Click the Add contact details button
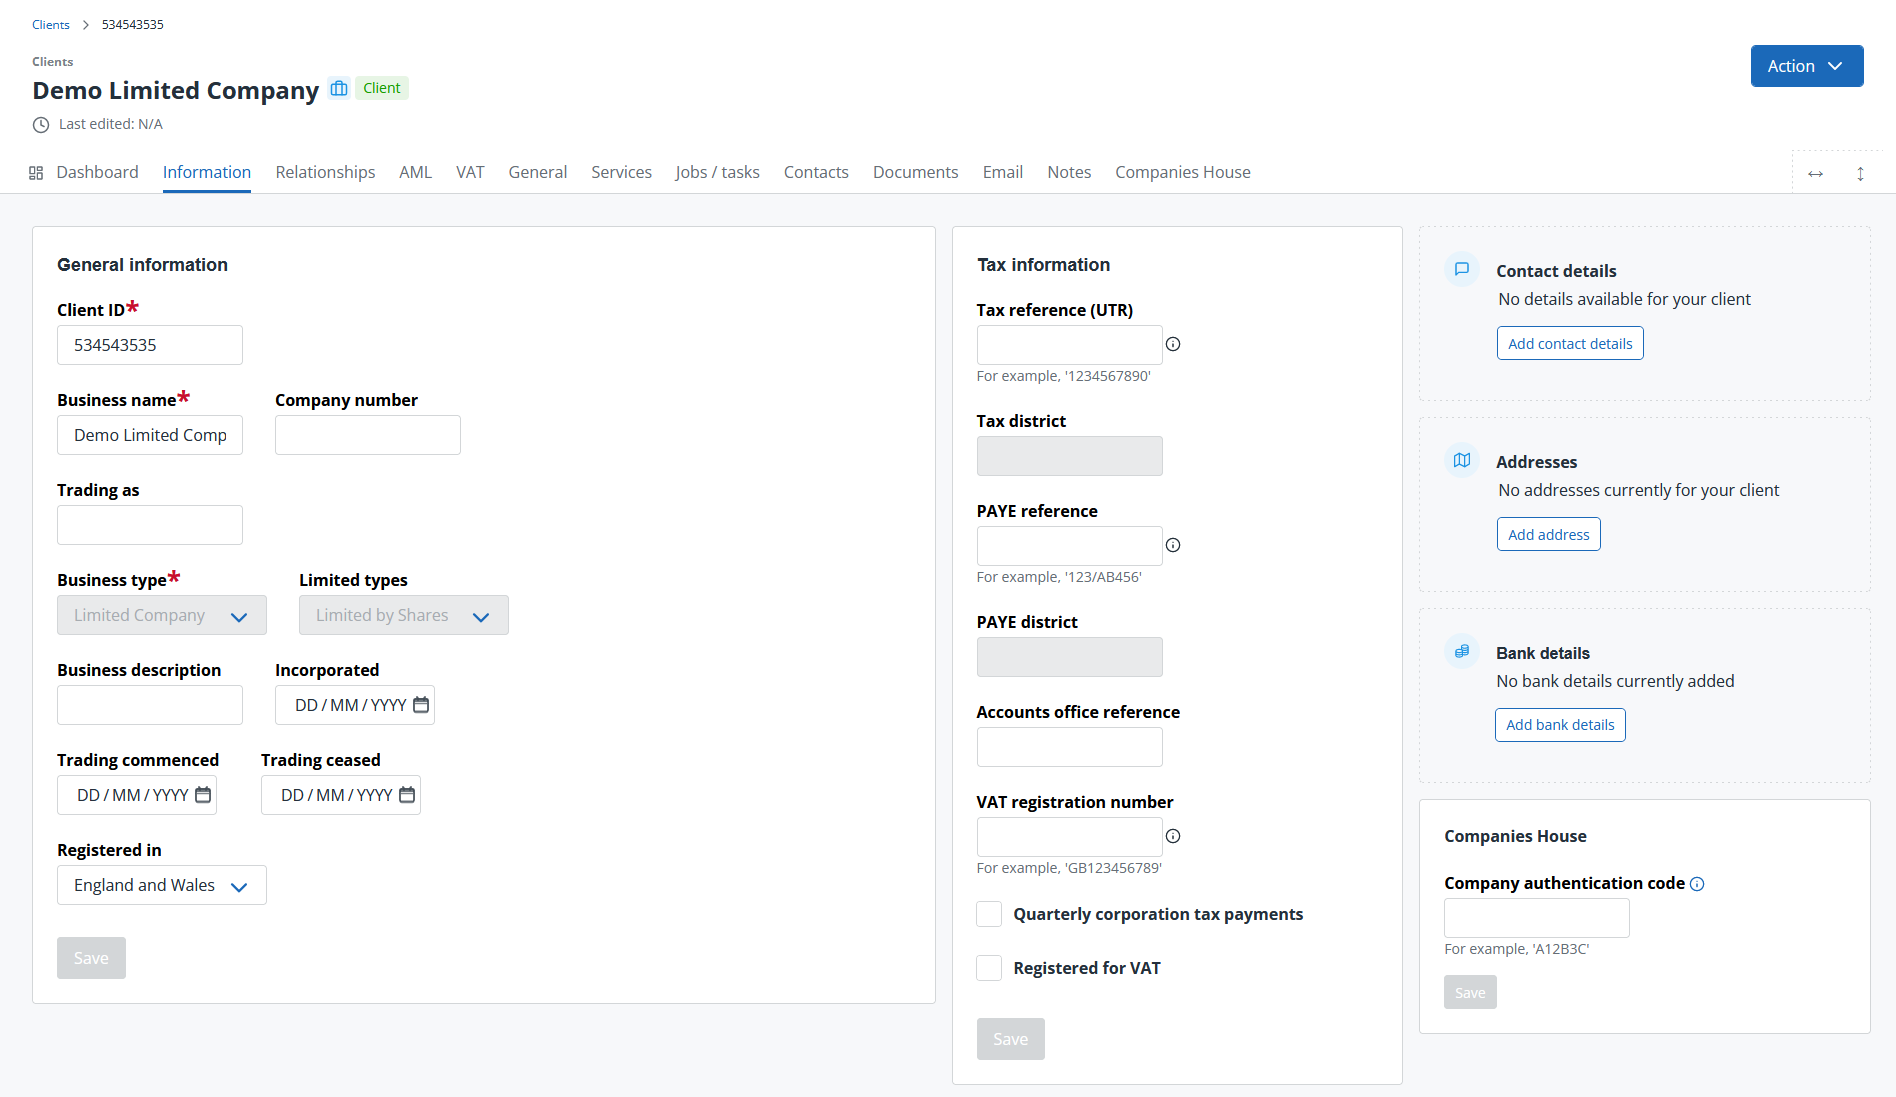 pyautogui.click(x=1569, y=343)
